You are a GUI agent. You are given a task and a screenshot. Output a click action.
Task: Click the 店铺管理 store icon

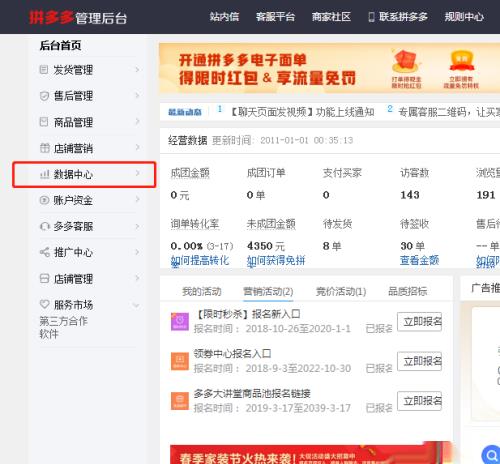pos(44,278)
